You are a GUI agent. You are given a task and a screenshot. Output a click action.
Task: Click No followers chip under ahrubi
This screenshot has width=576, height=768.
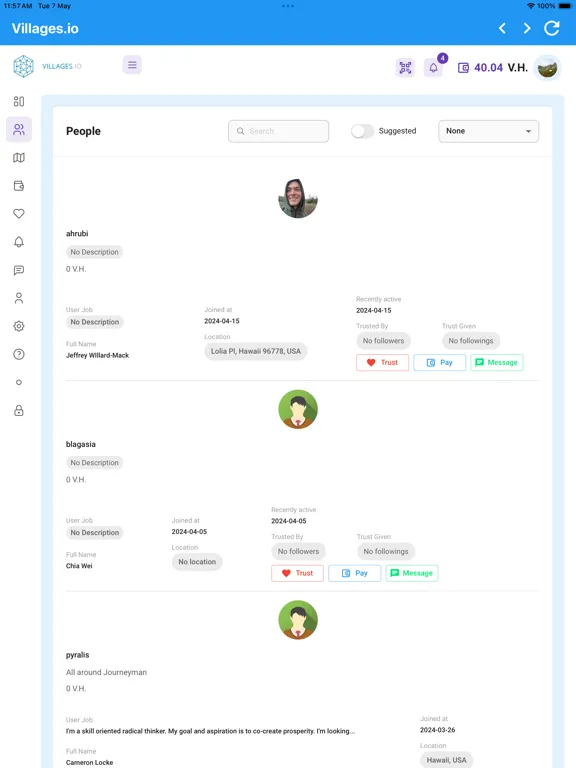[x=384, y=340]
